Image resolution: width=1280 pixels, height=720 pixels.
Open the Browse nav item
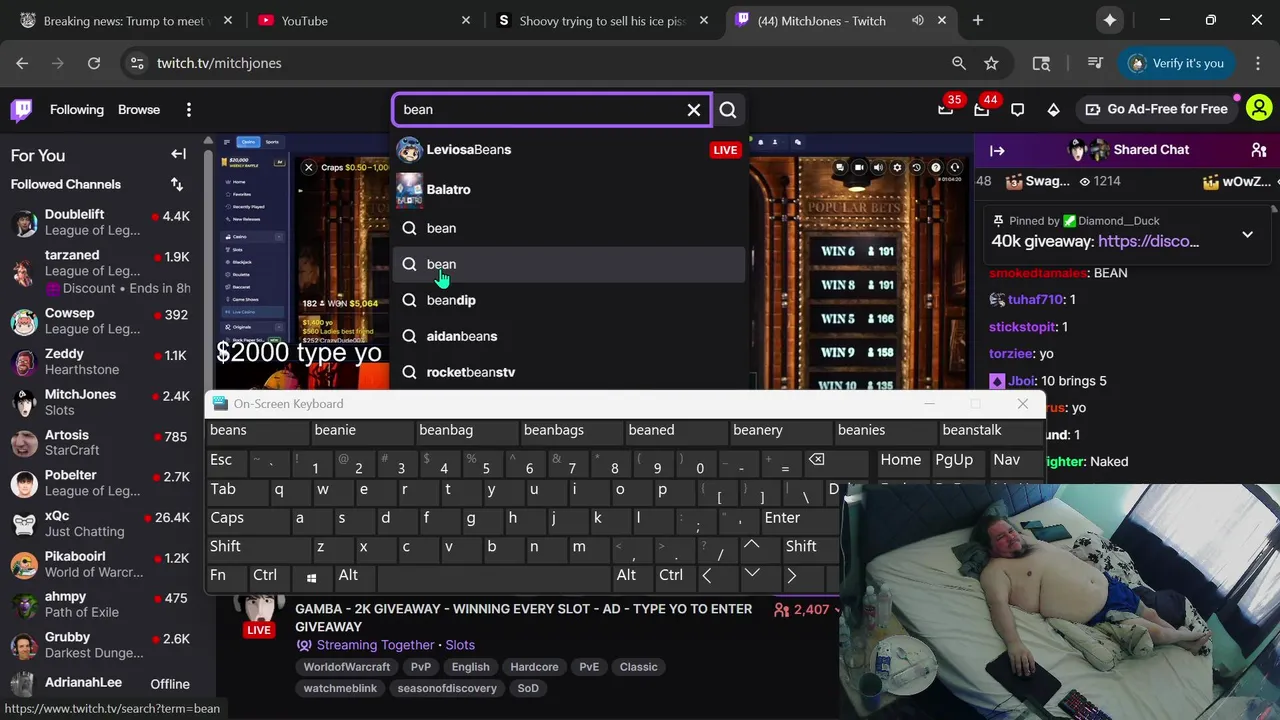139,110
